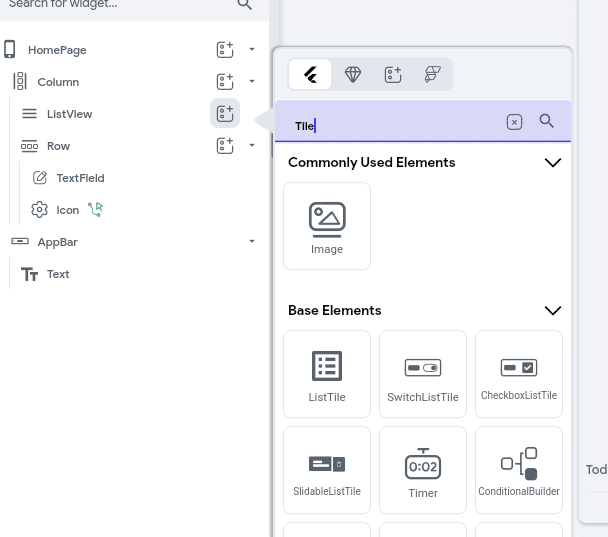The width and height of the screenshot is (608, 537).
Task: Select Column in the widget tree
Action: pos(58,82)
